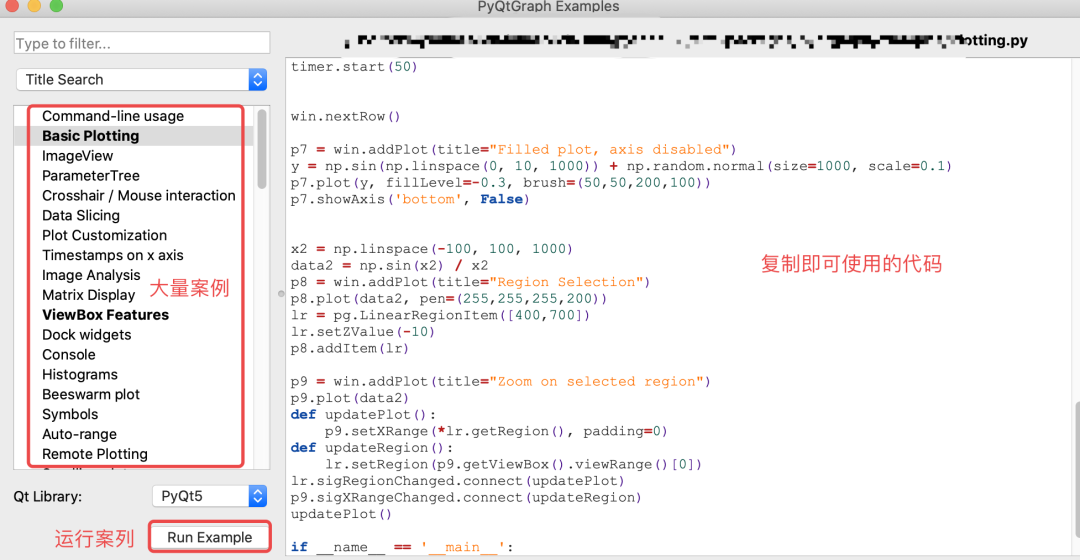Click the "p7.showAxis('bottom', False)" line
The height and width of the screenshot is (560, 1080).
click(x=410, y=199)
